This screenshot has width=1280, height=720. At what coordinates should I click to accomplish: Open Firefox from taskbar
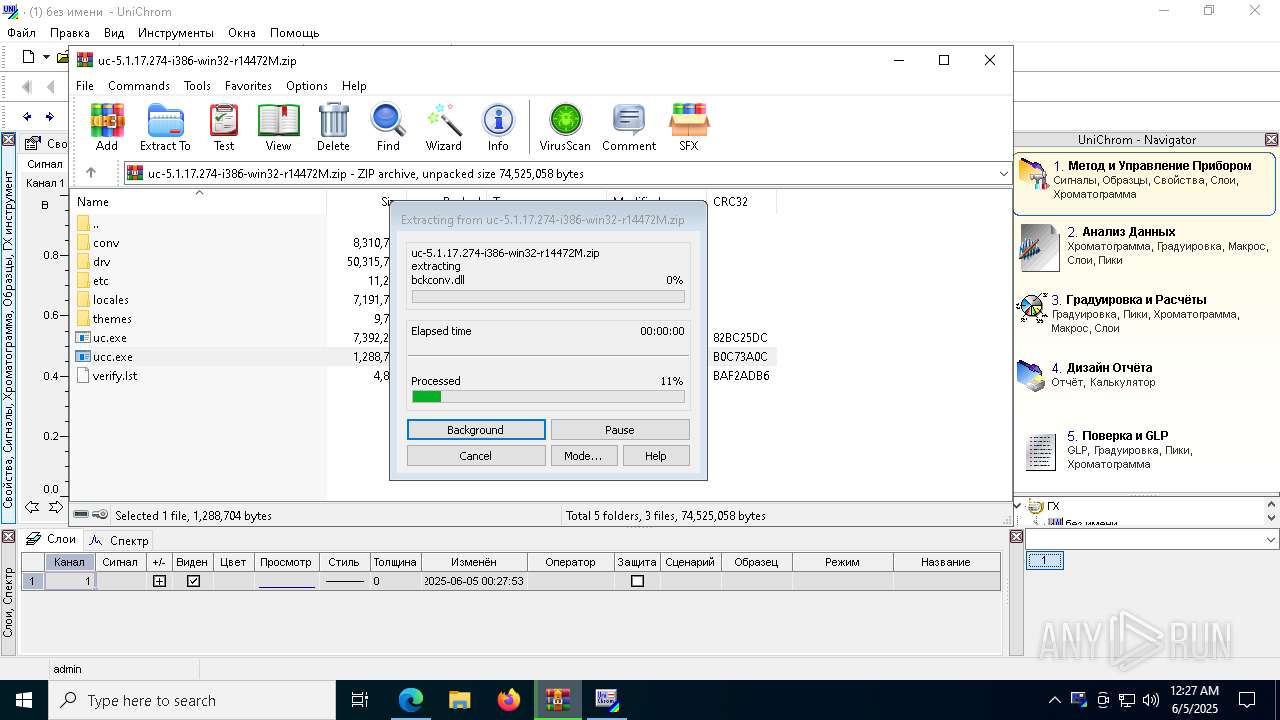click(x=508, y=700)
